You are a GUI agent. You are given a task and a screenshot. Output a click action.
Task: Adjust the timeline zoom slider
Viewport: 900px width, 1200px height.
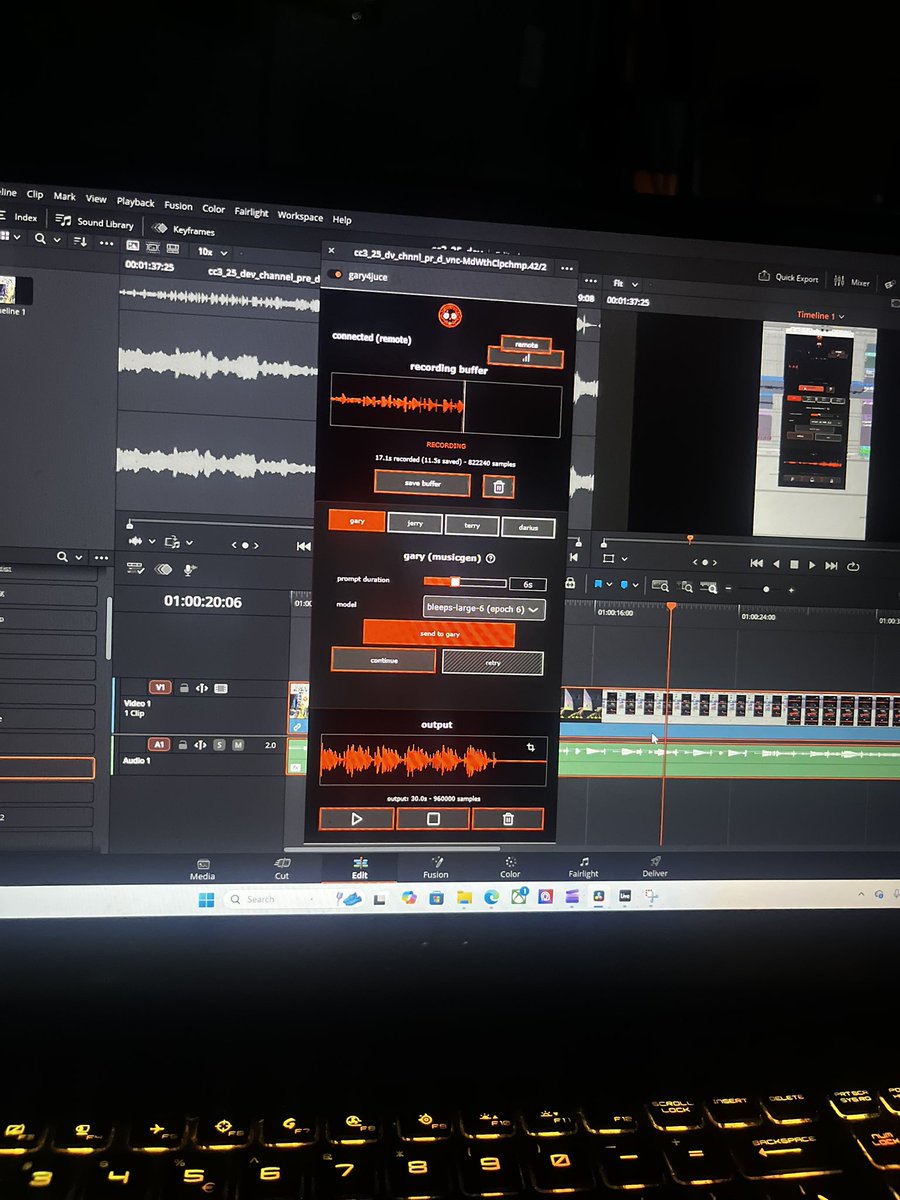[x=766, y=590]
